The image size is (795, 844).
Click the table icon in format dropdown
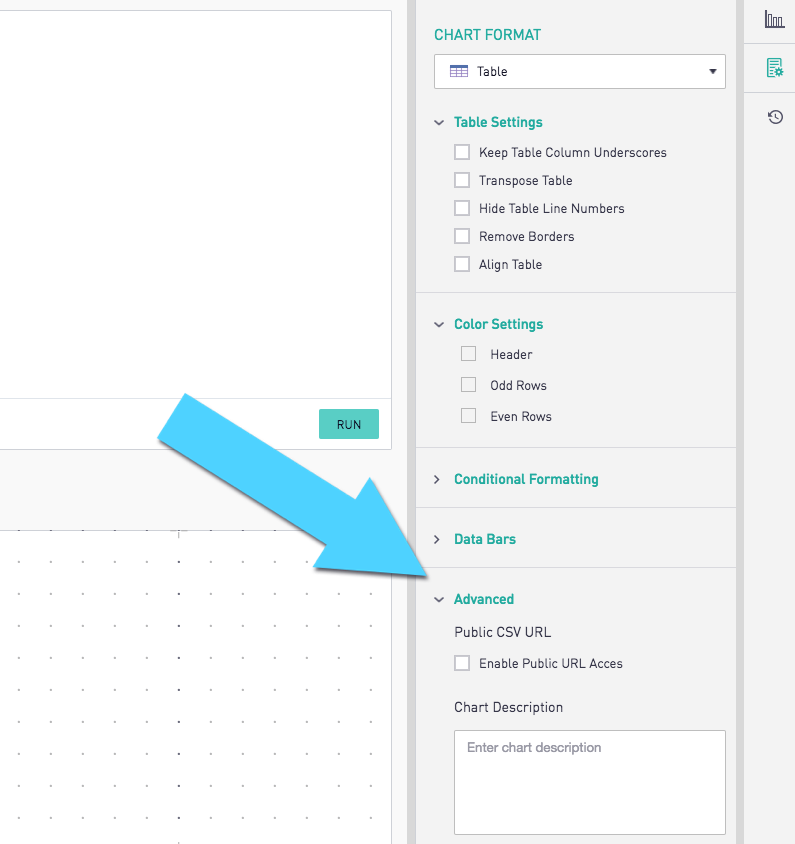(x=459, y=71)
